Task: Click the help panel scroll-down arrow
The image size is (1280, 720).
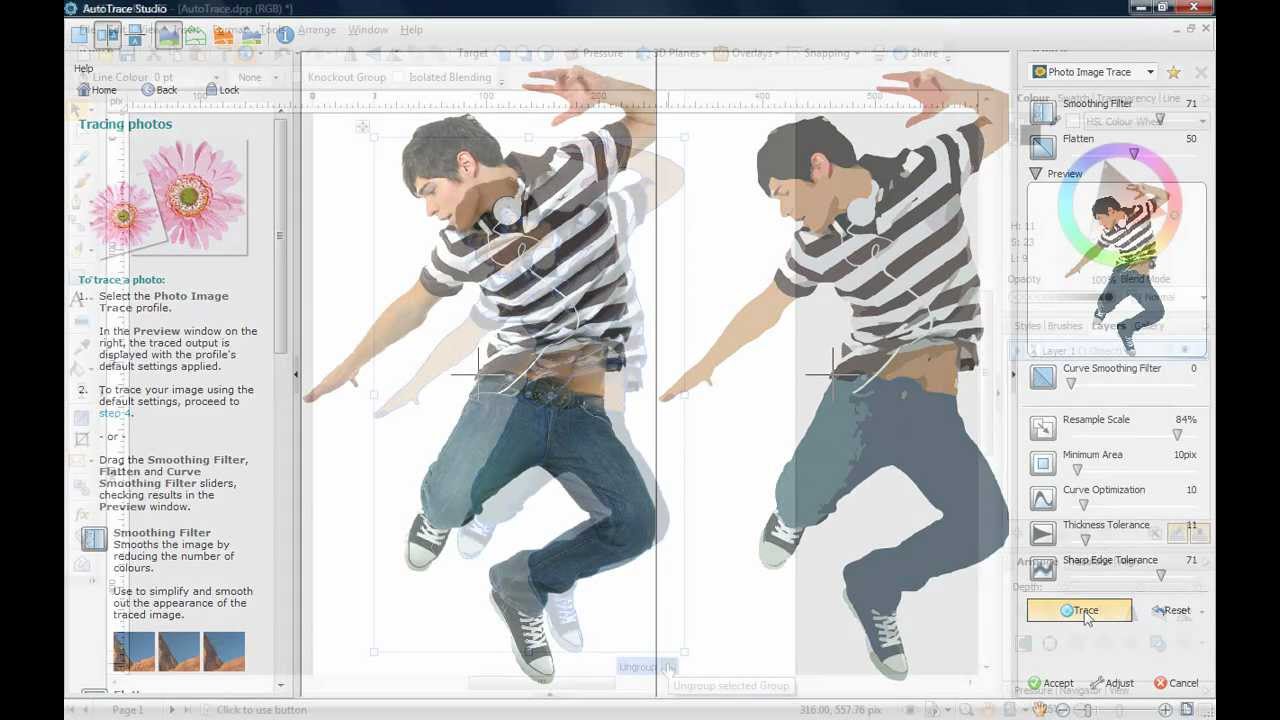Action: coord(280,685)
